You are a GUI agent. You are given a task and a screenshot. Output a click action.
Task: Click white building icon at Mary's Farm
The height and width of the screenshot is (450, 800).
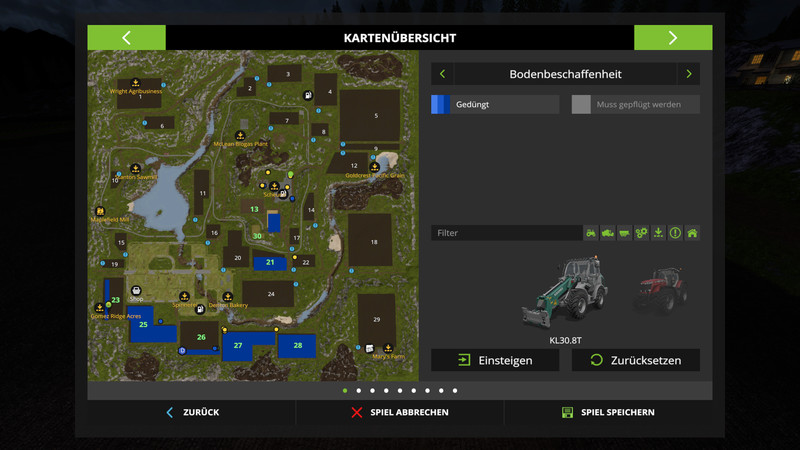pos(369,348)
